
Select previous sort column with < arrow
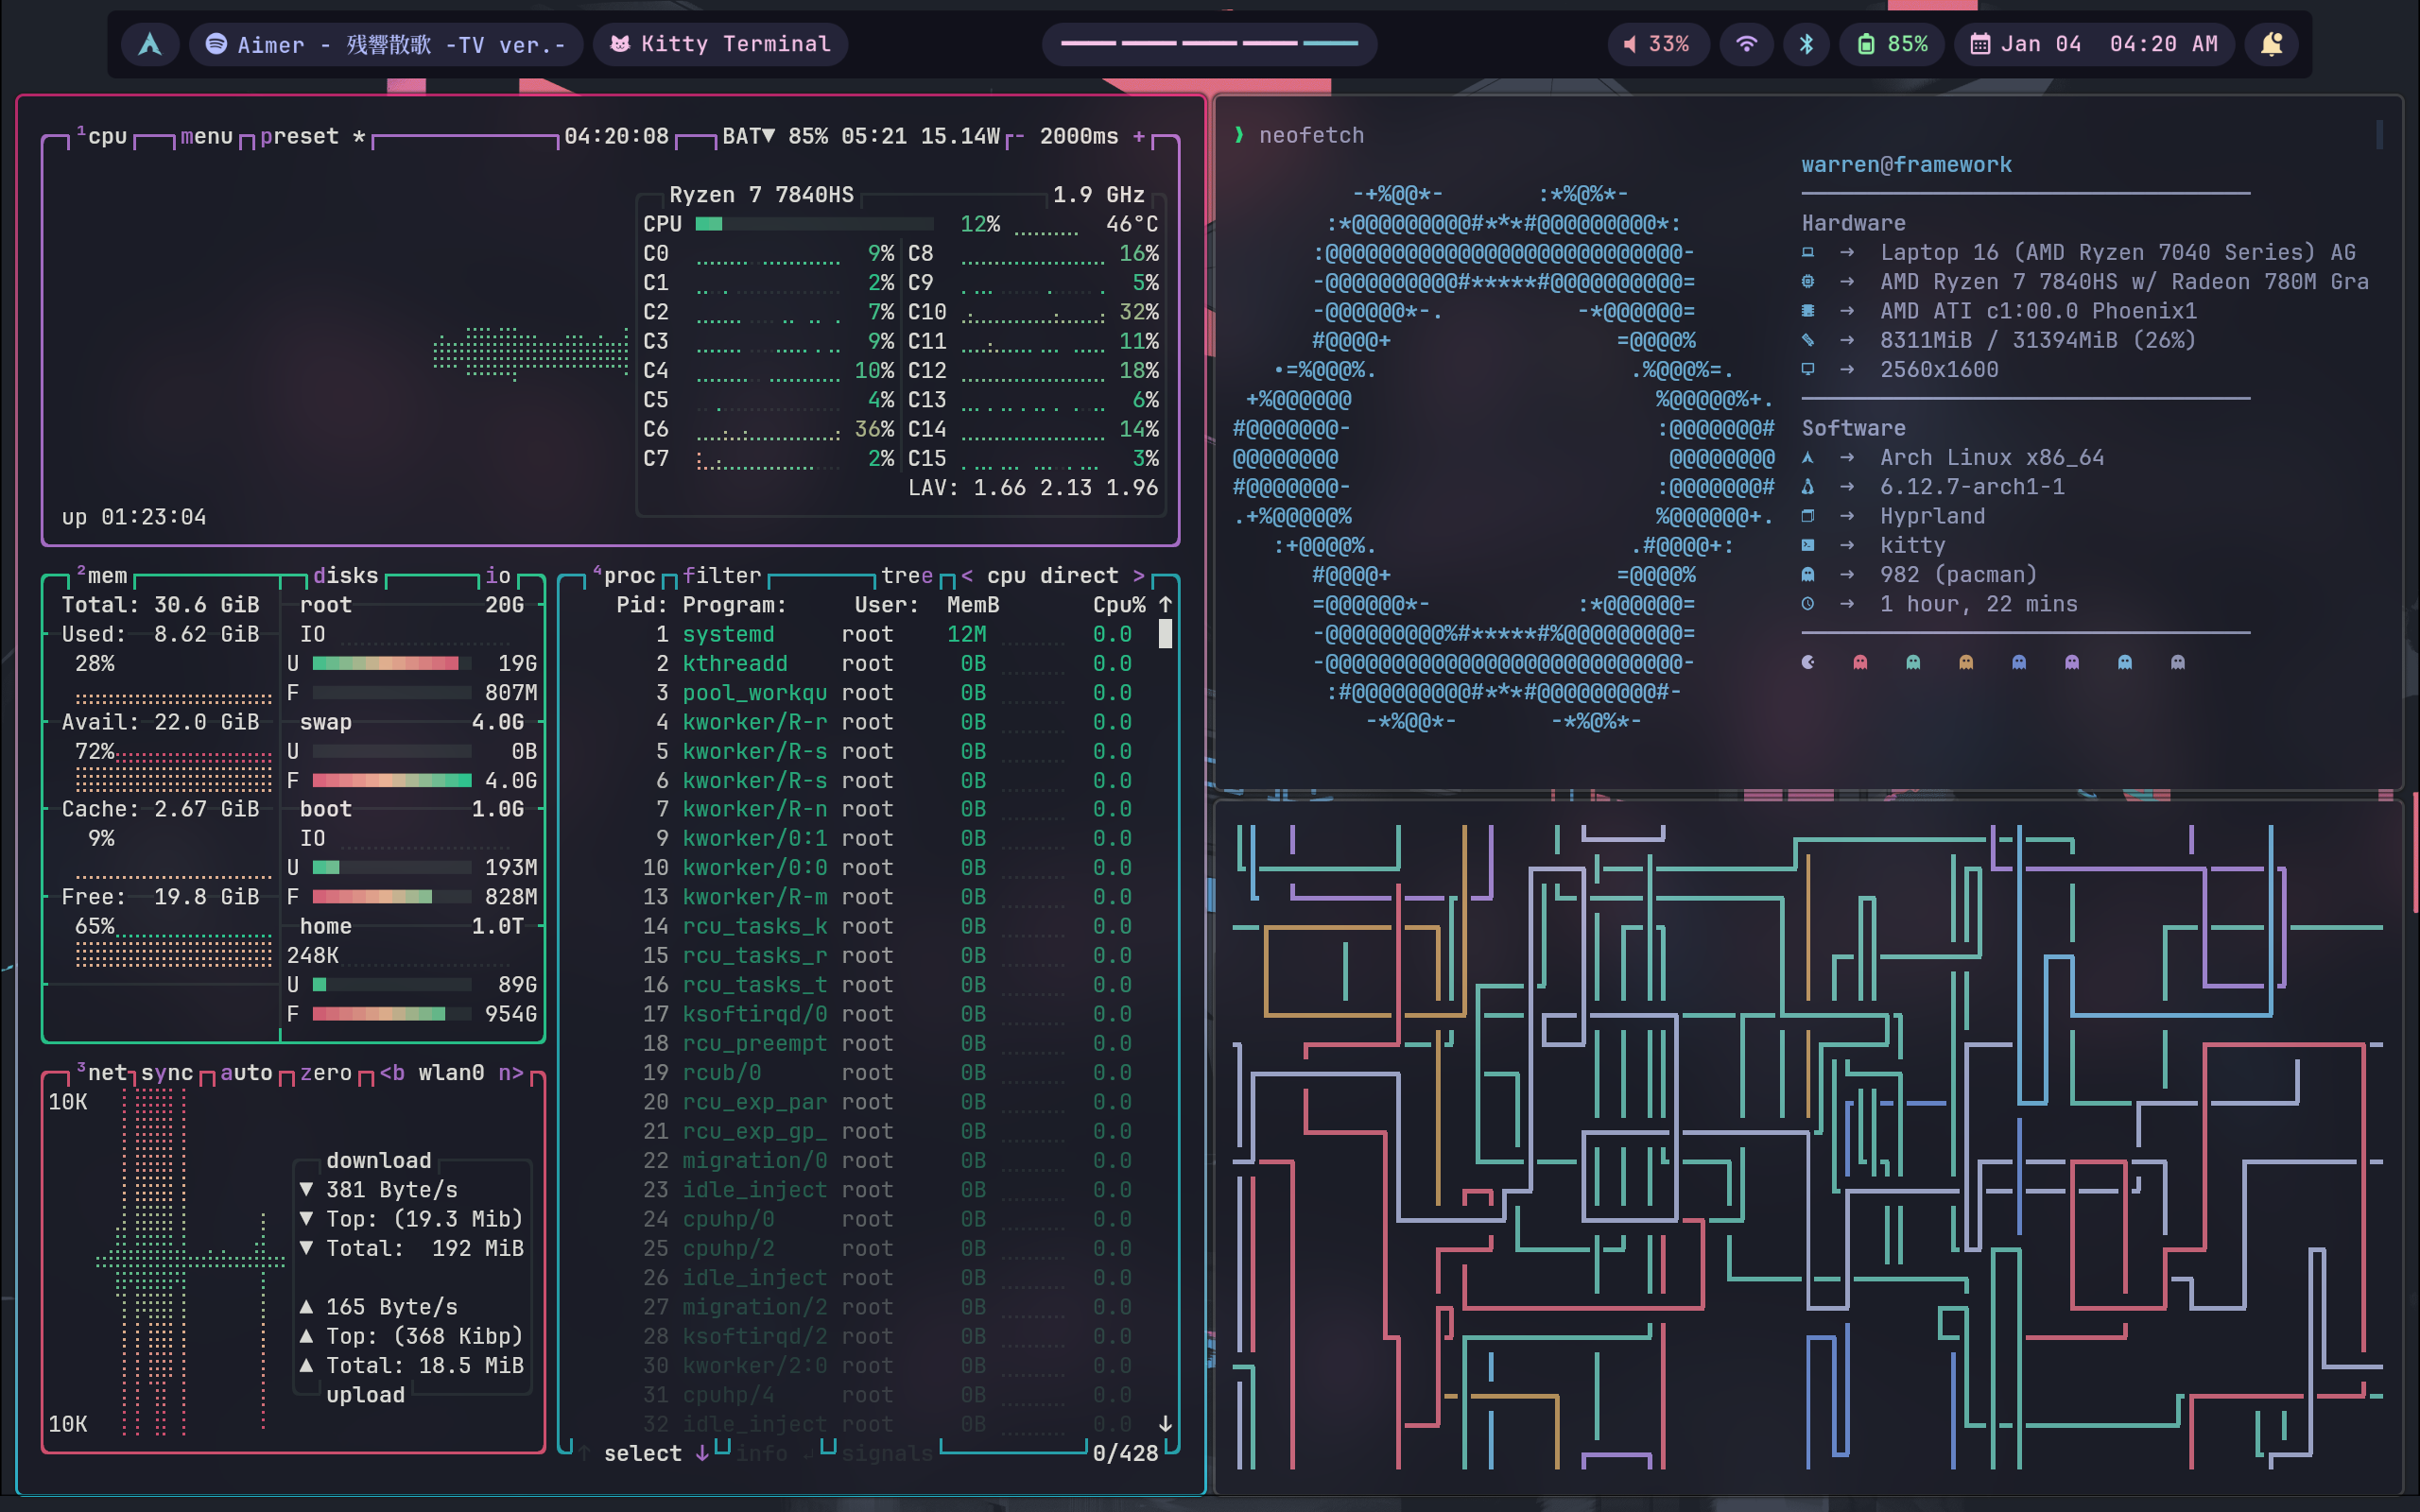click(967, 576)
